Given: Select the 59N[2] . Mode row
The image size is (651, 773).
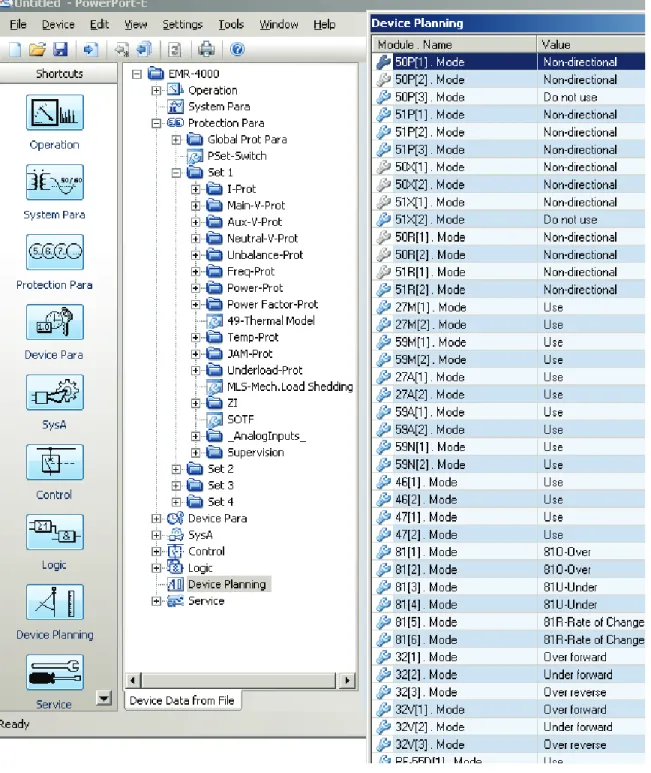Looking at the screenshot, I should (509, 465).
